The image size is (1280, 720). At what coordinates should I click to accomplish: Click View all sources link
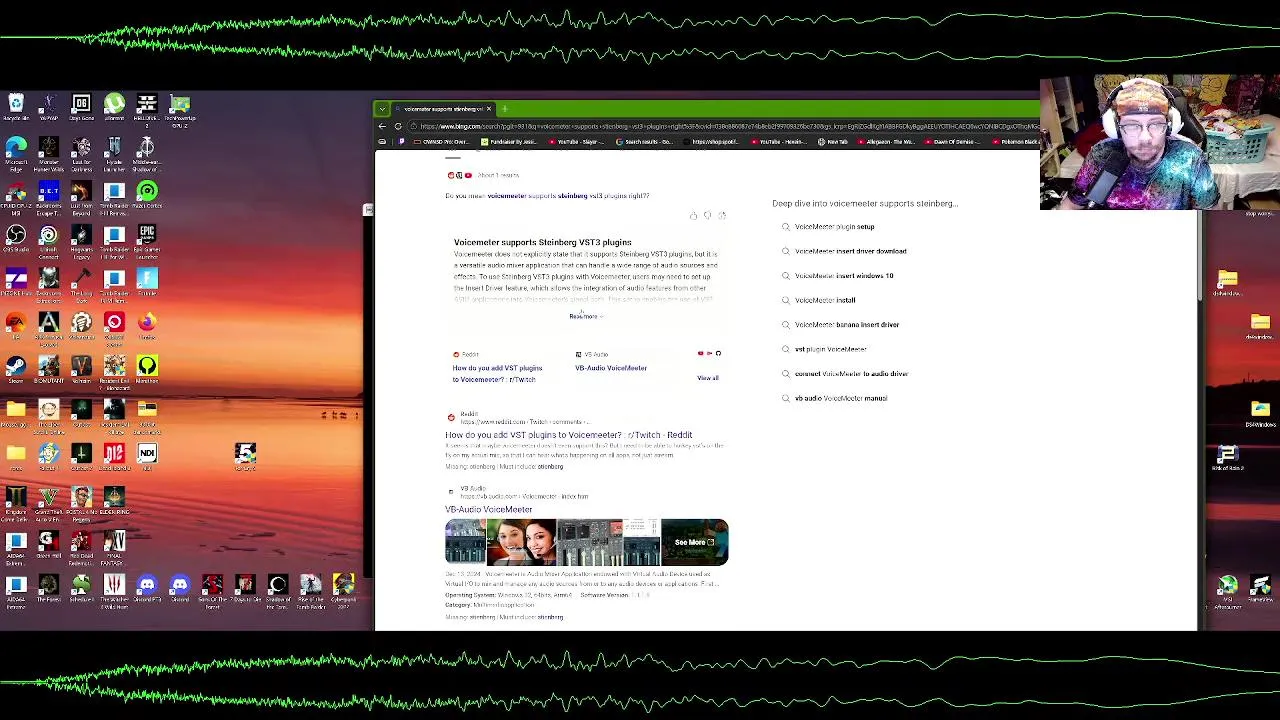(x=708, y=378)
